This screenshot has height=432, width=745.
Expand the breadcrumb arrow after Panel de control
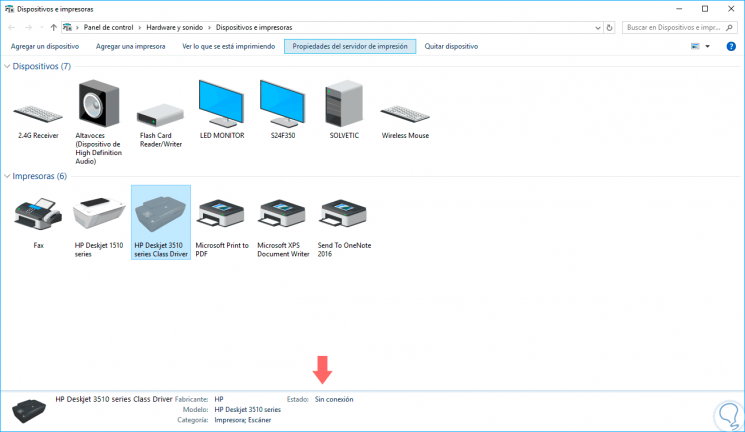click(x=140, y=28)
